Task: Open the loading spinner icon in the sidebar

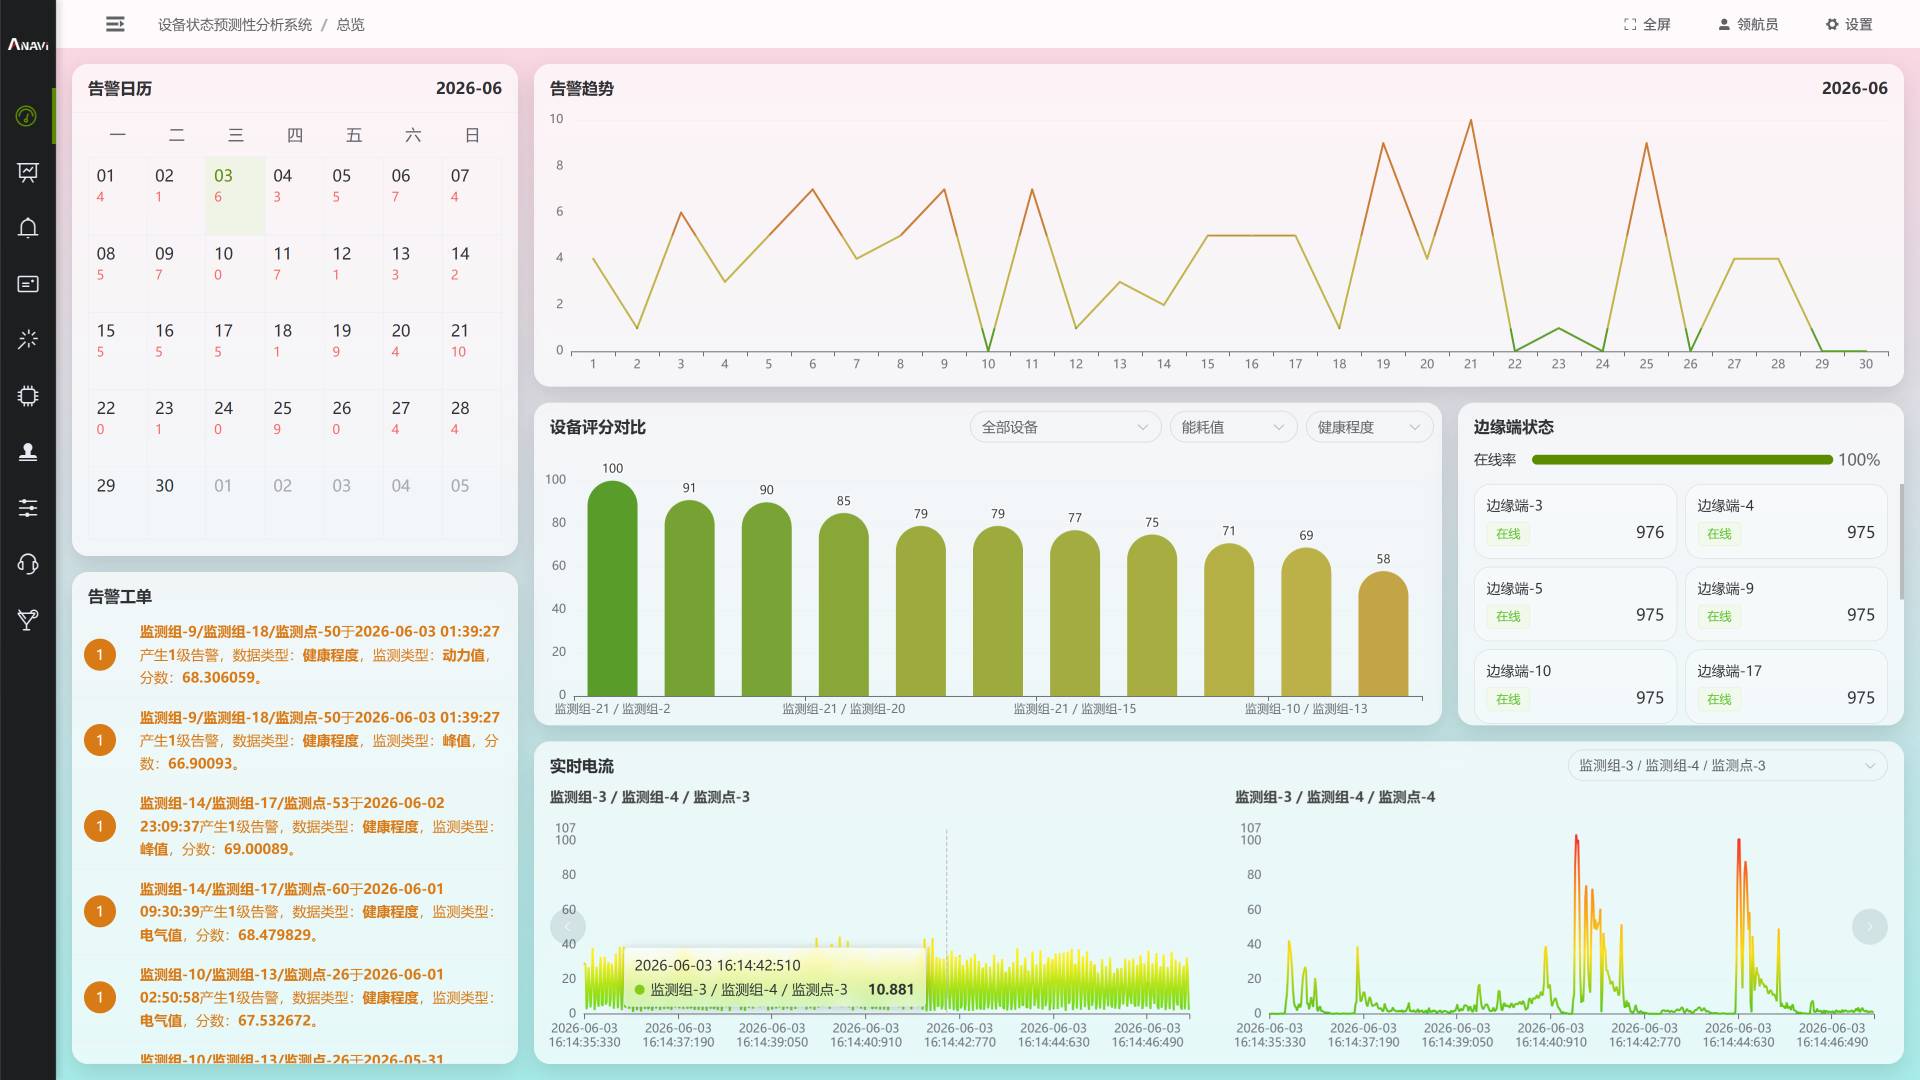Action: (28, 340)
